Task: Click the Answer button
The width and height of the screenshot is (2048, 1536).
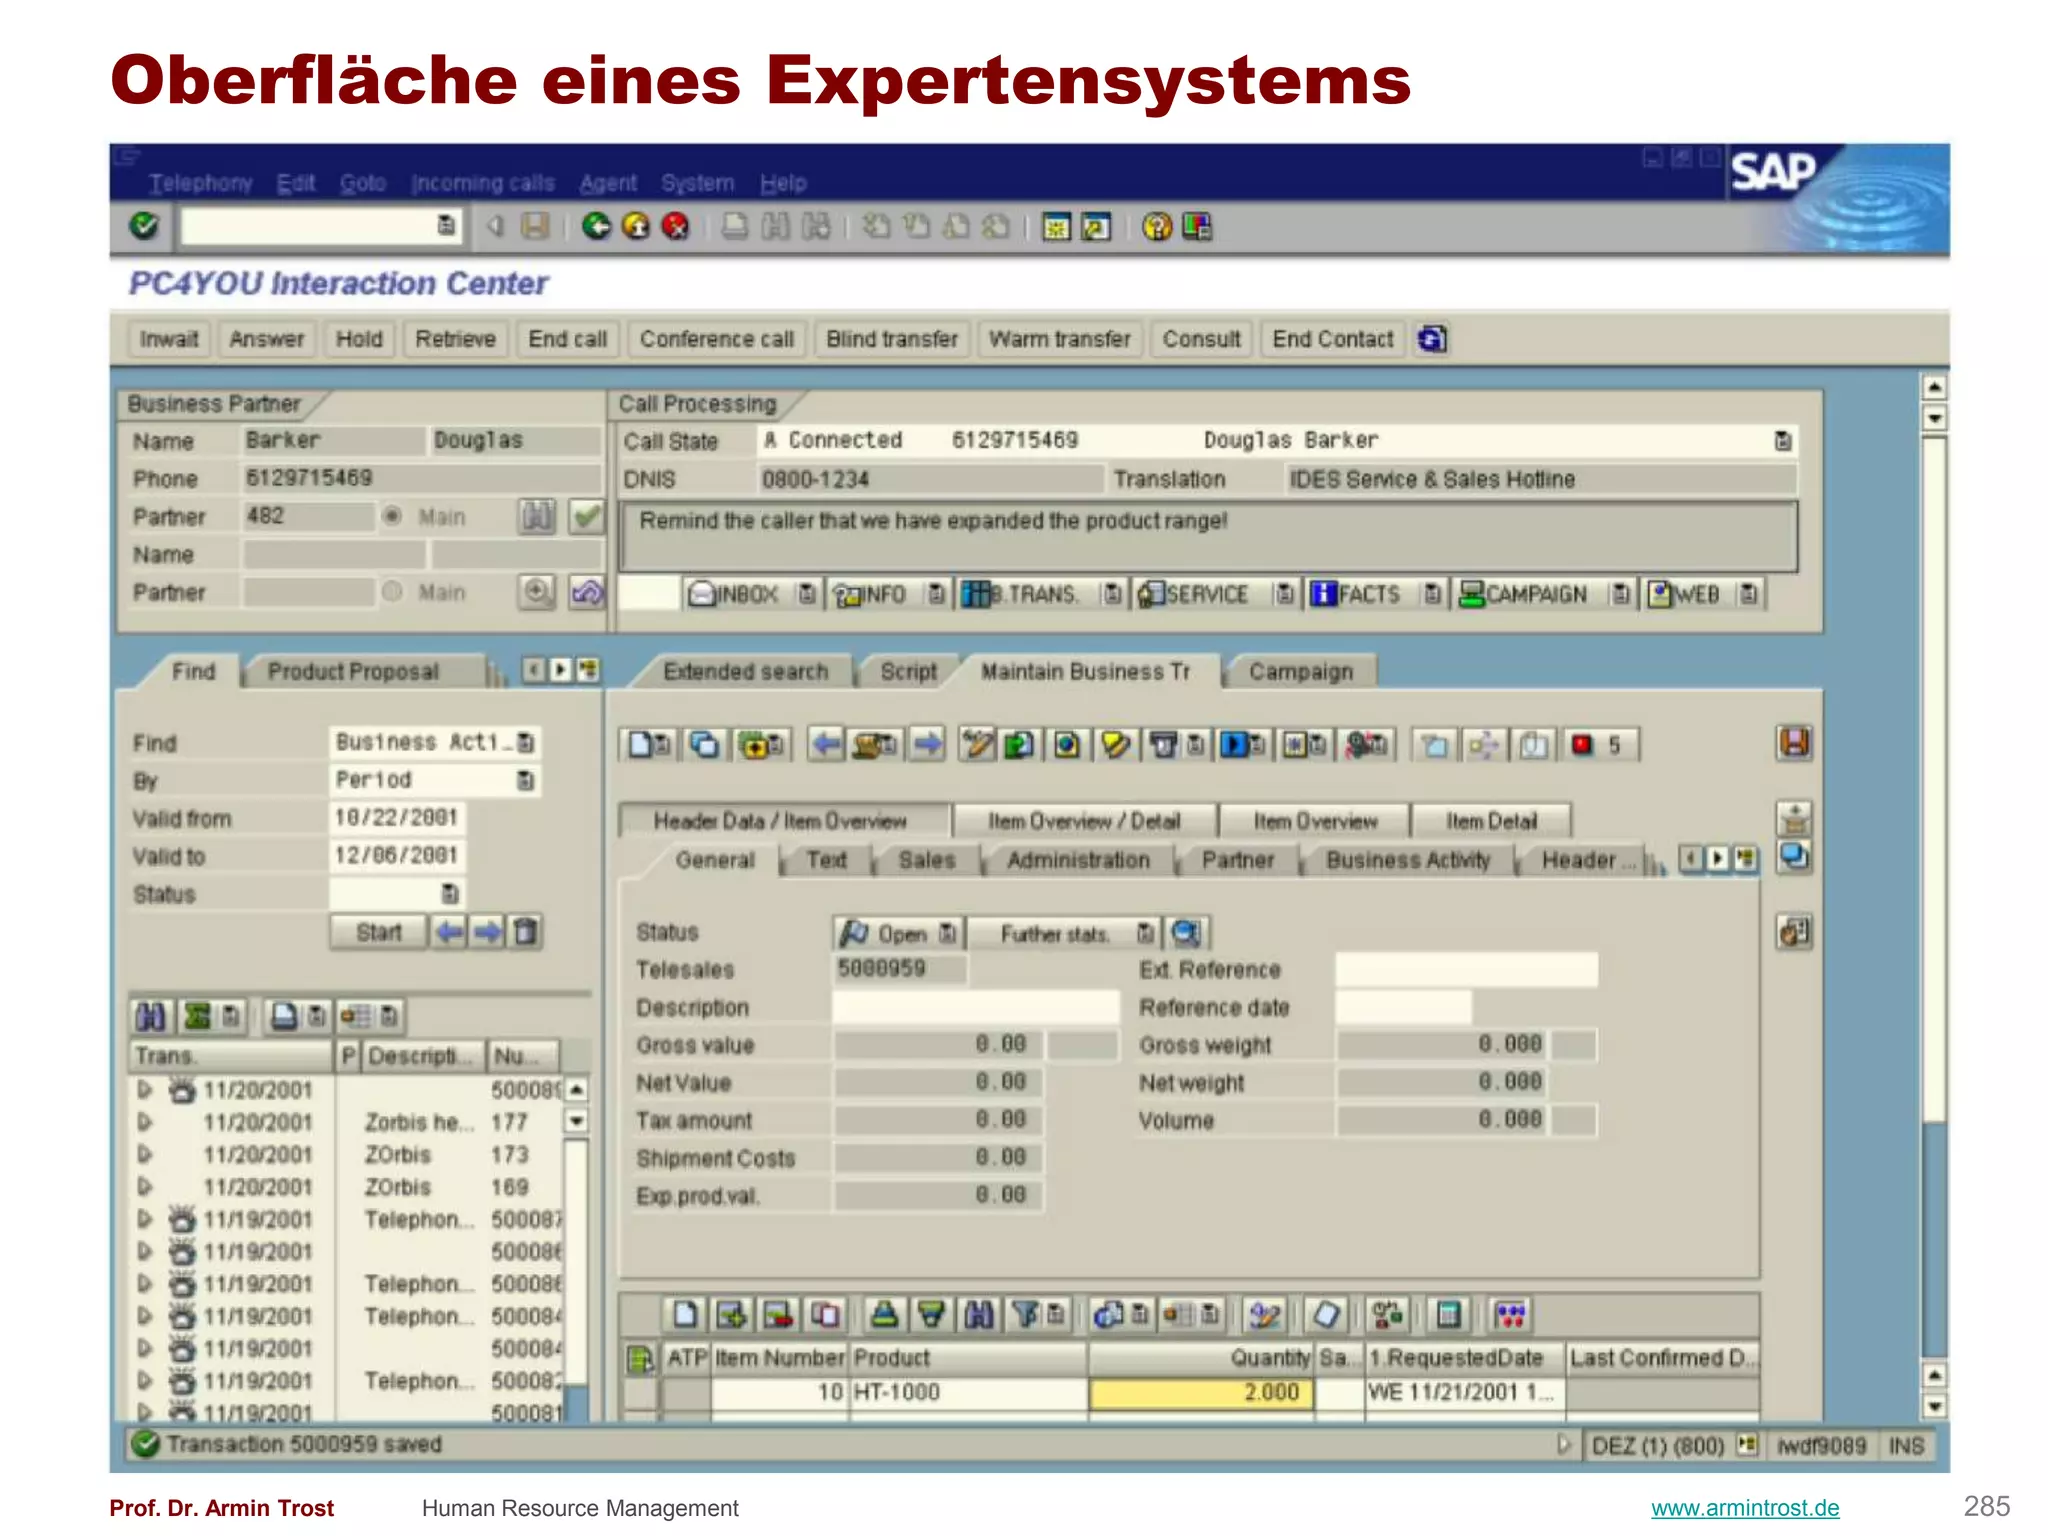Action: coord(267,339)
